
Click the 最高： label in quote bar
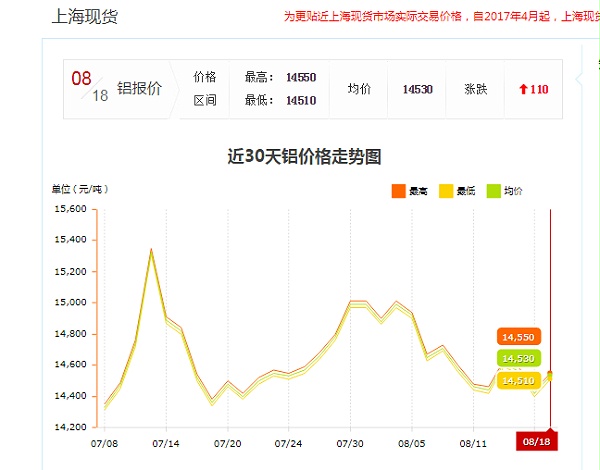[259, 77]
